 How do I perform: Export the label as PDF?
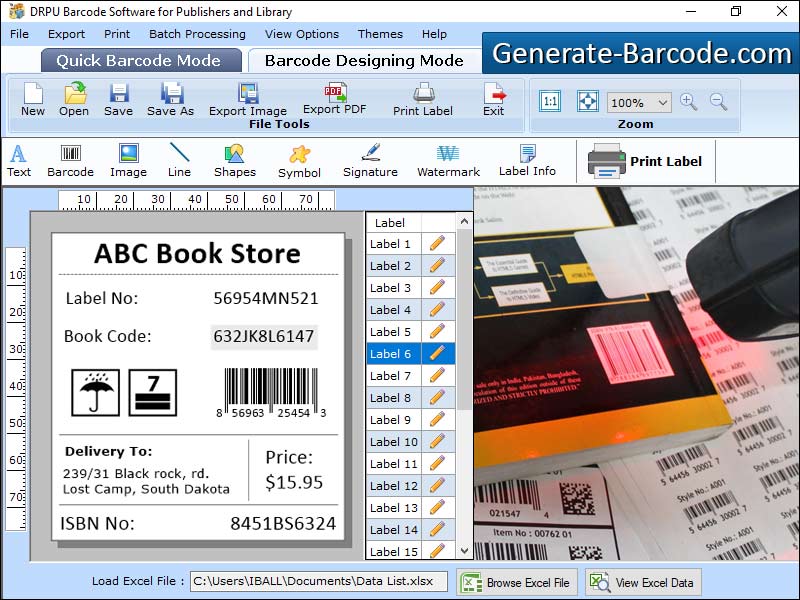pyautogui.click(x=335, y=100)
